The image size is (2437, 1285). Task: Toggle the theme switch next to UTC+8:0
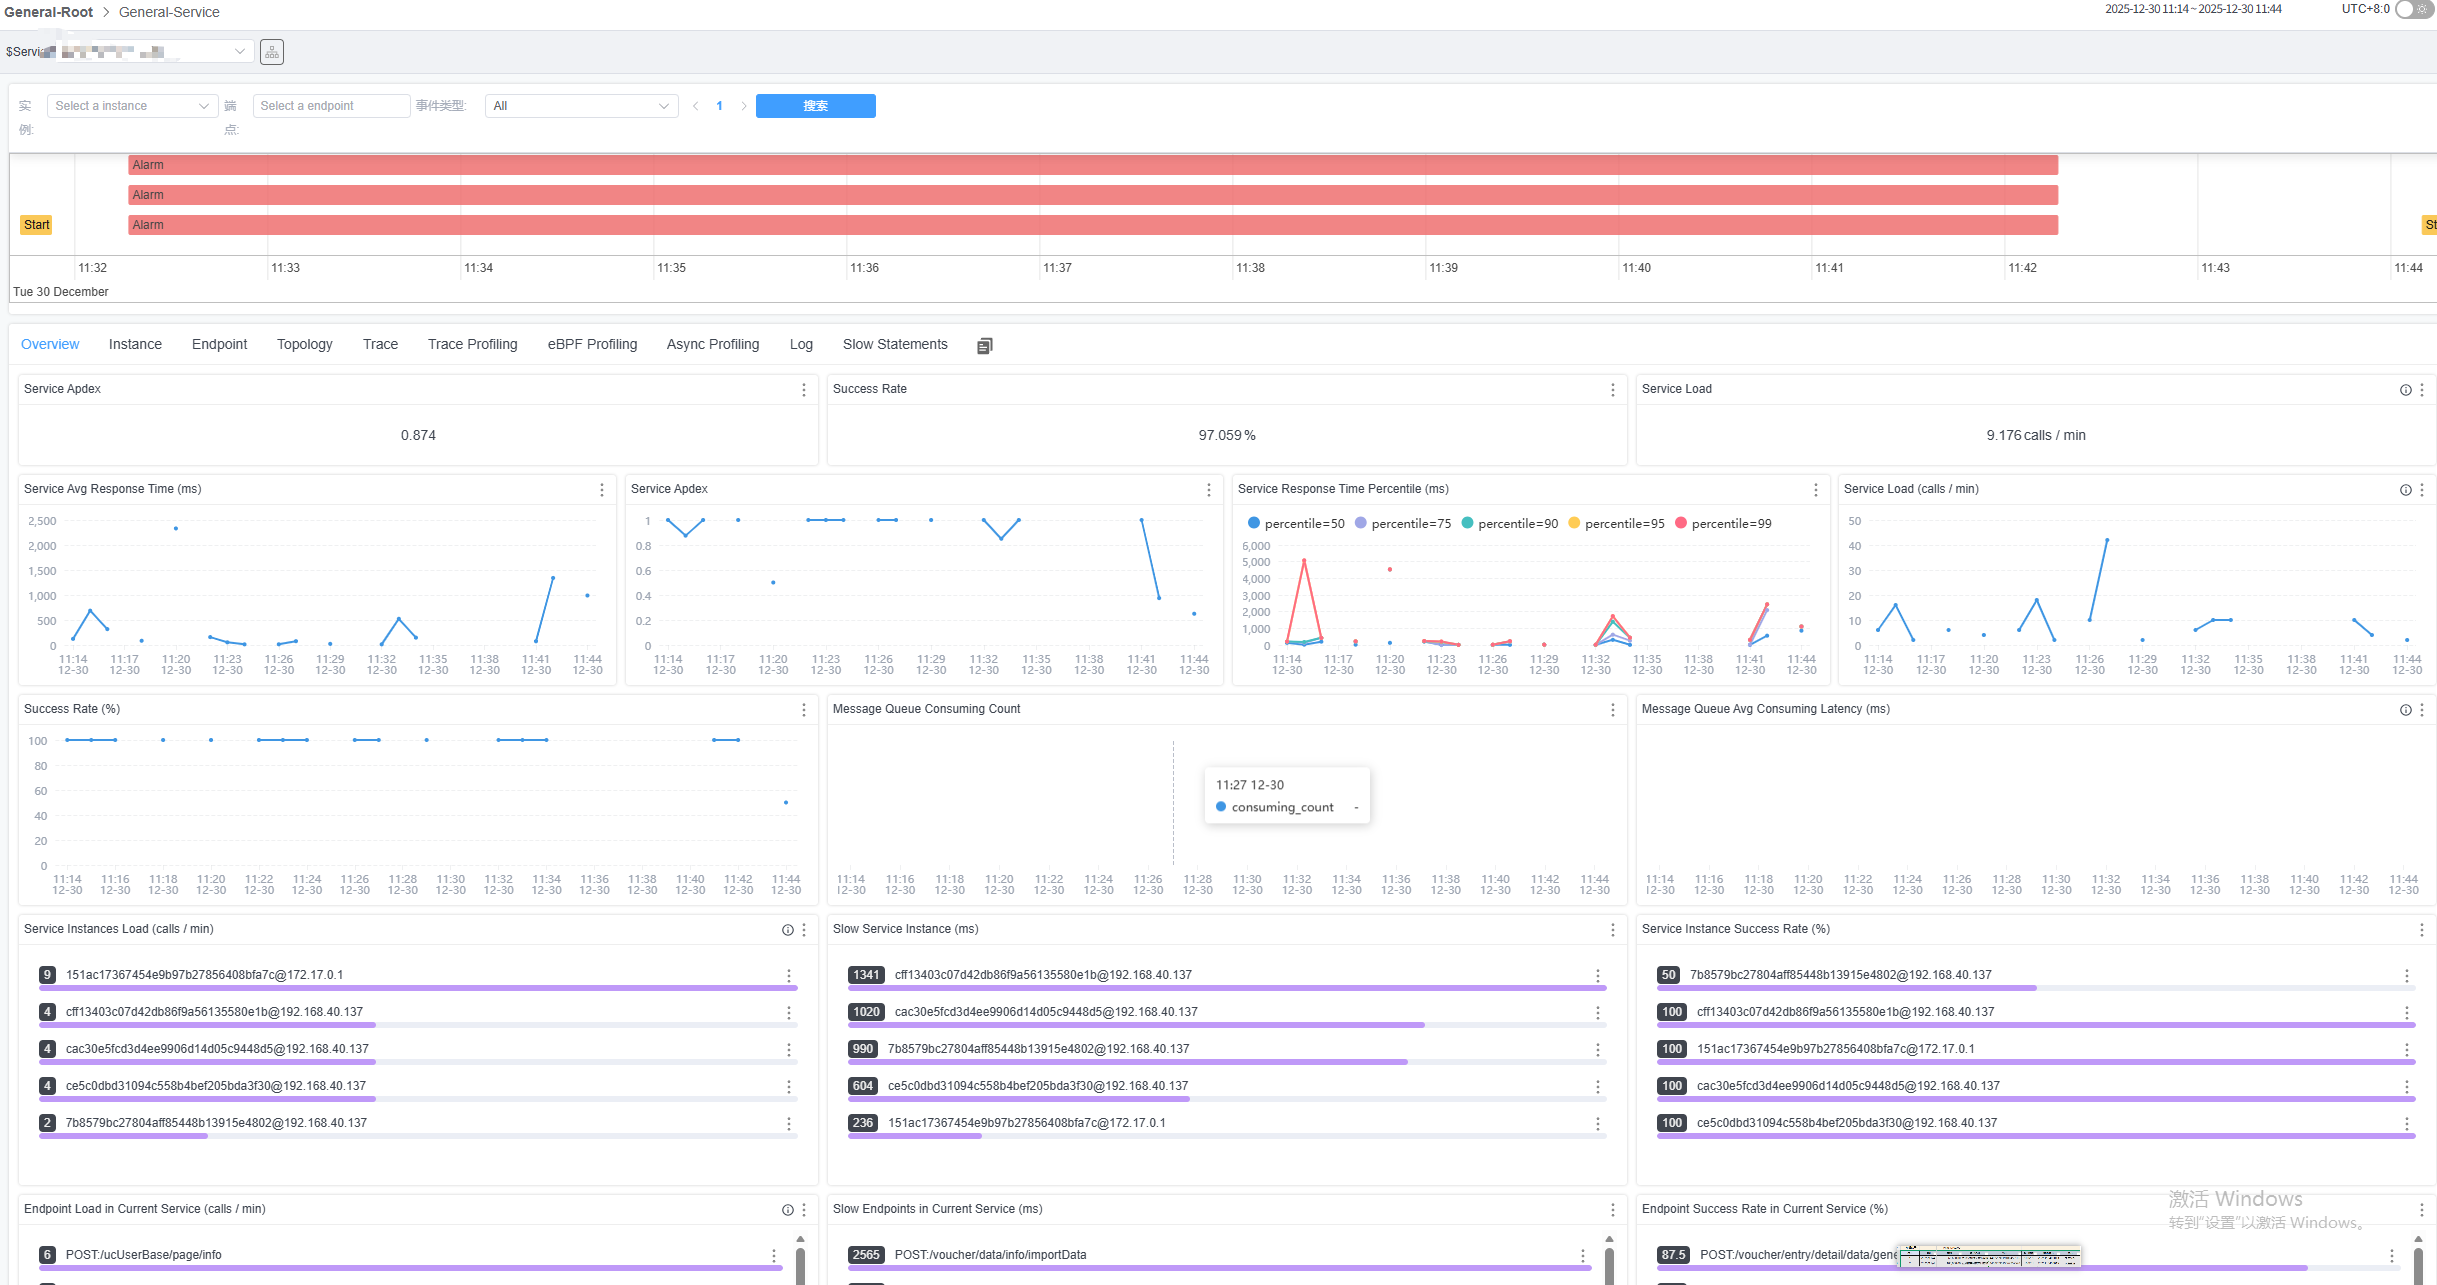tap(2414, 10)
